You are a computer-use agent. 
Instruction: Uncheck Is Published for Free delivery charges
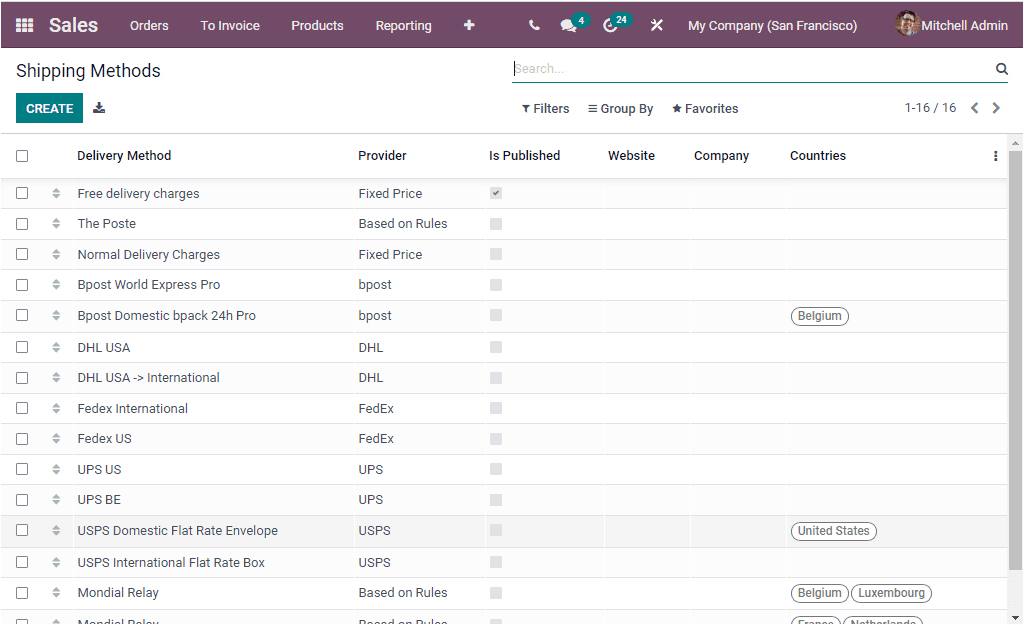(495, 193)
